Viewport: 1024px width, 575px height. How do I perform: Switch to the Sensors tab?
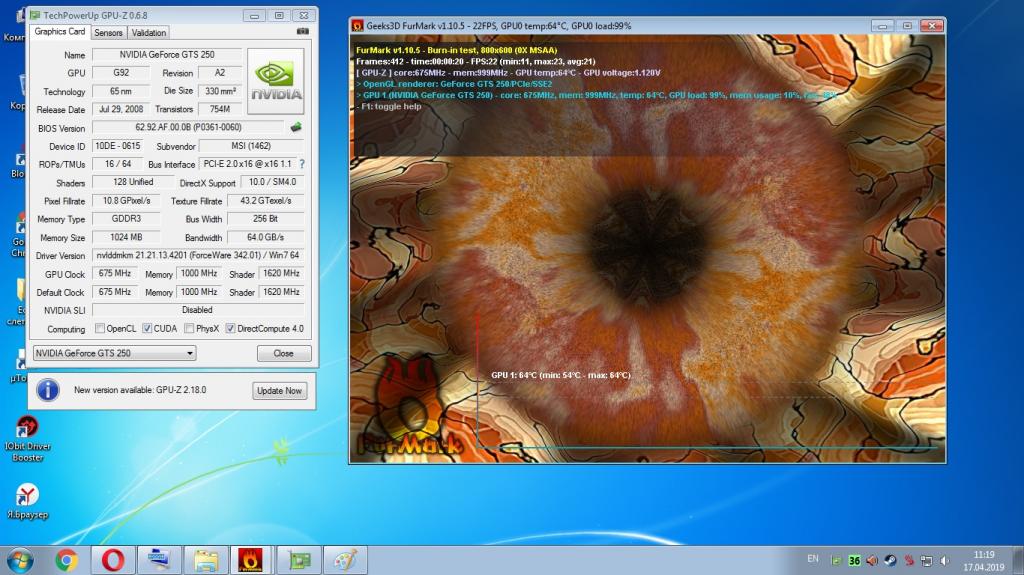click(x=108, y=33)
